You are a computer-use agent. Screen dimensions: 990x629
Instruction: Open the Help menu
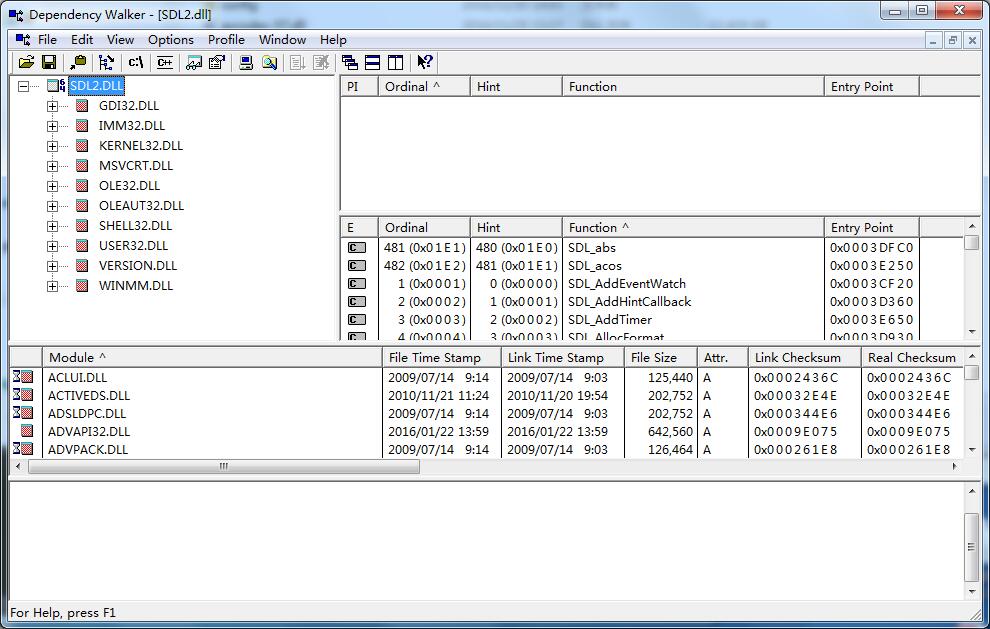click(x=333, y=39)
